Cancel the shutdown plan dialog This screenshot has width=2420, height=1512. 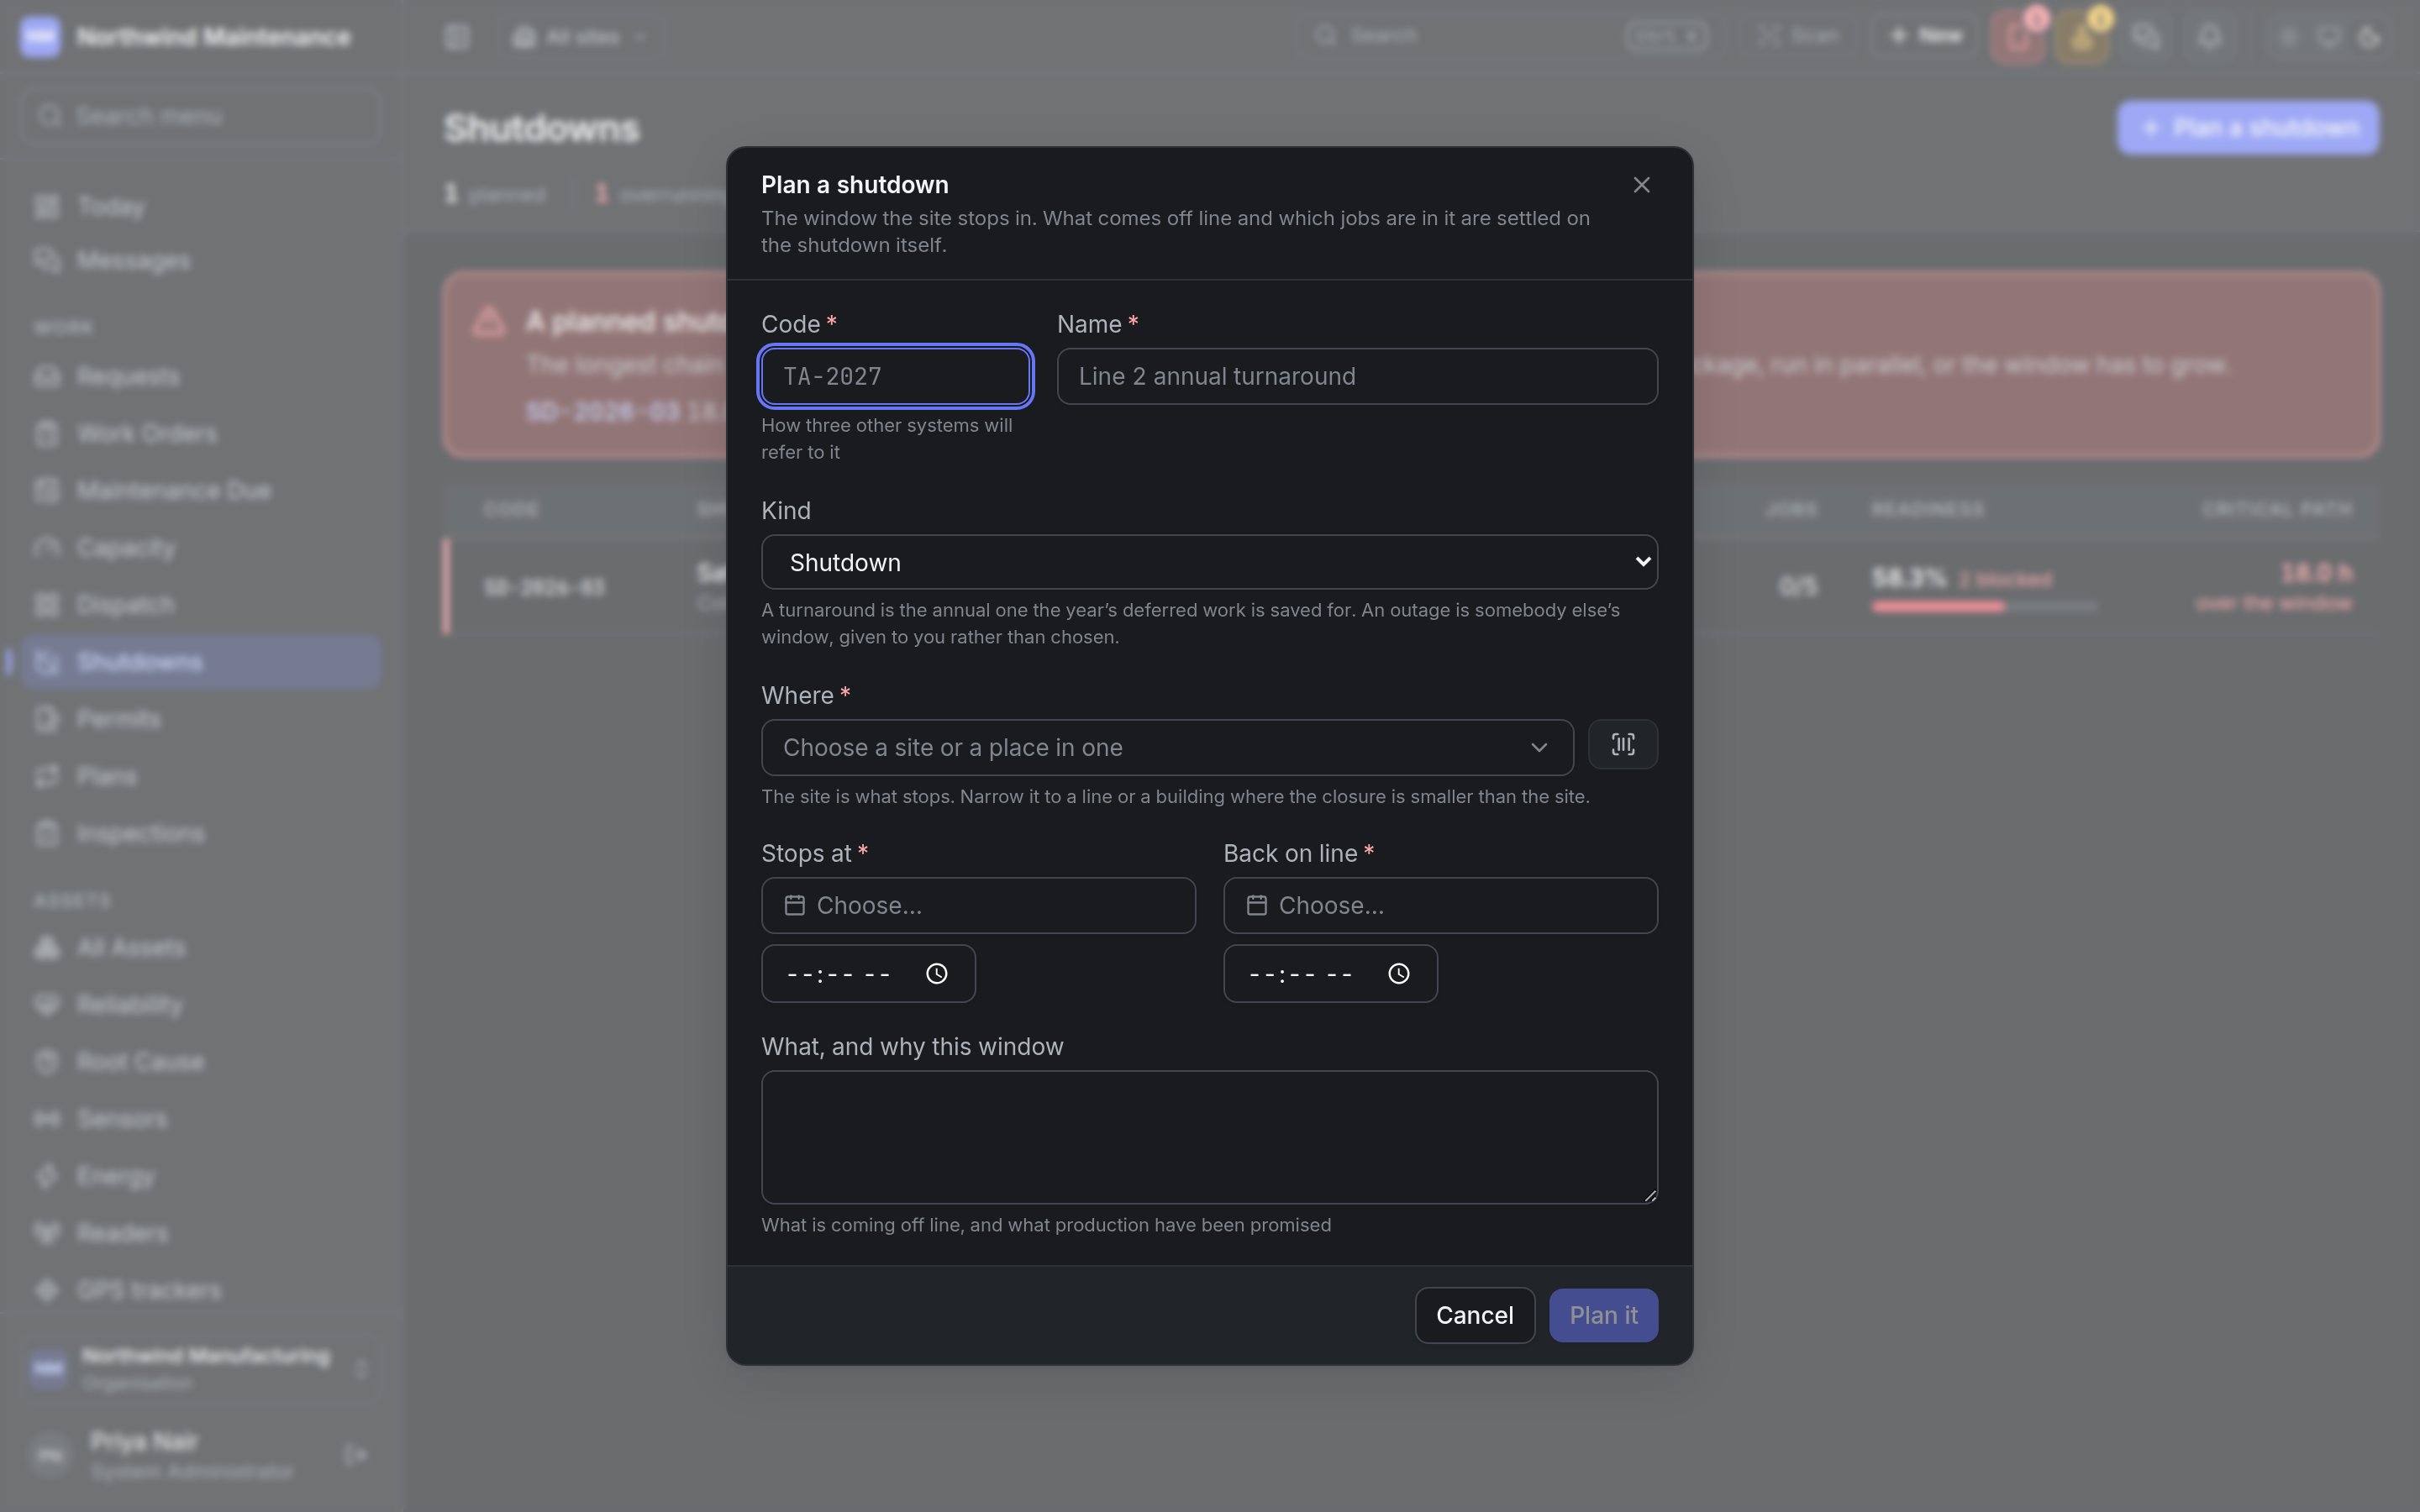(1474, 1315)
